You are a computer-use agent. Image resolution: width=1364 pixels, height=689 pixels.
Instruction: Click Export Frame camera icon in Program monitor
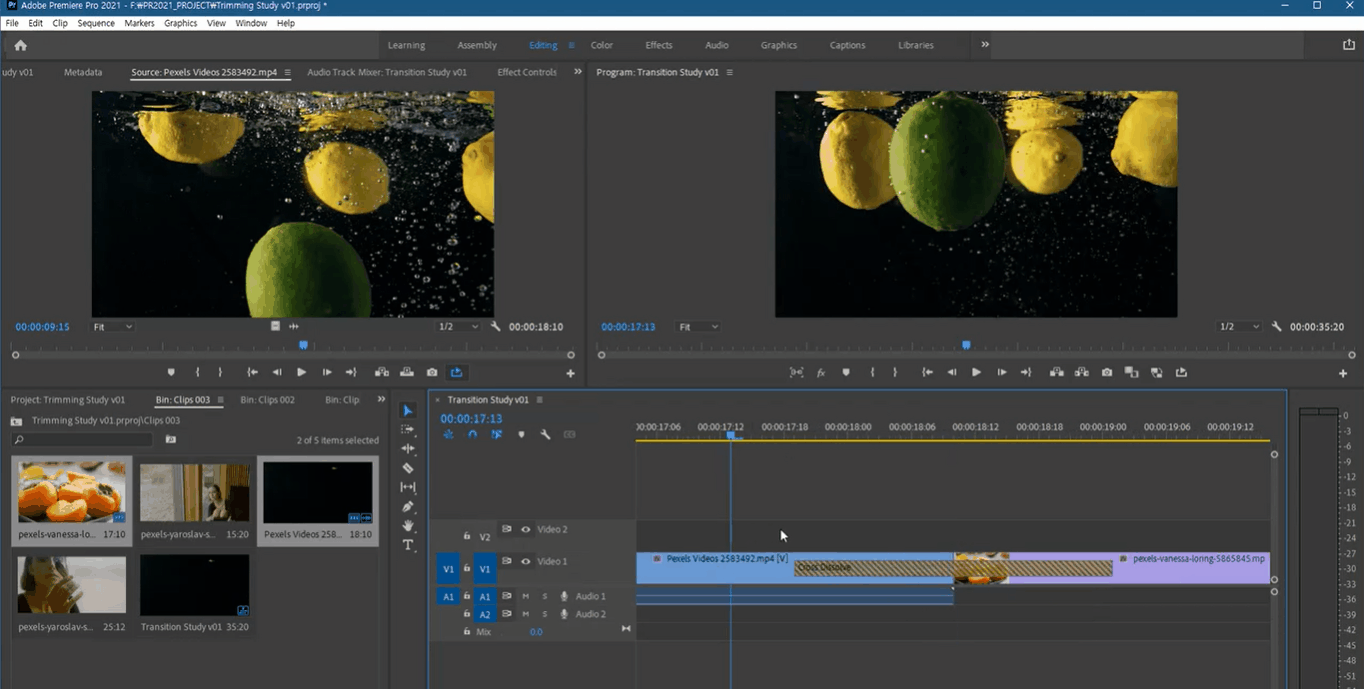[x=1106, y=372]
